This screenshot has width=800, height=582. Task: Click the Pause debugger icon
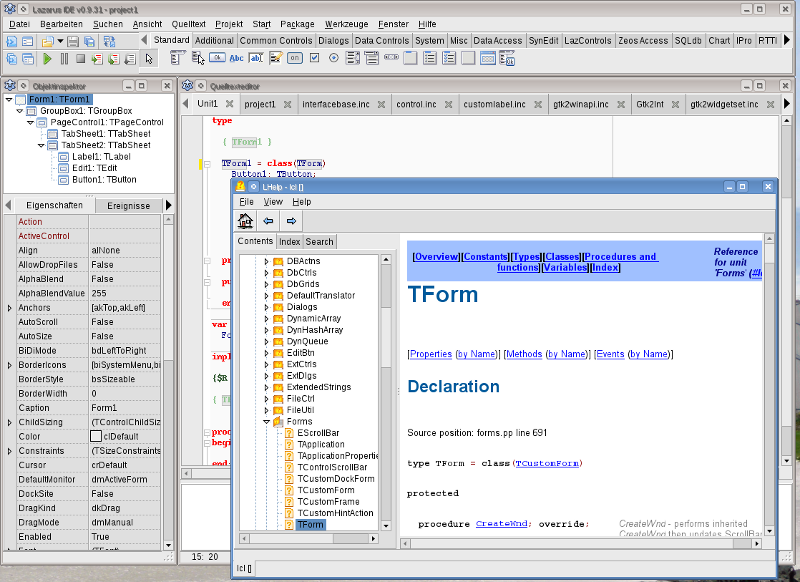[x=64, y=59]
